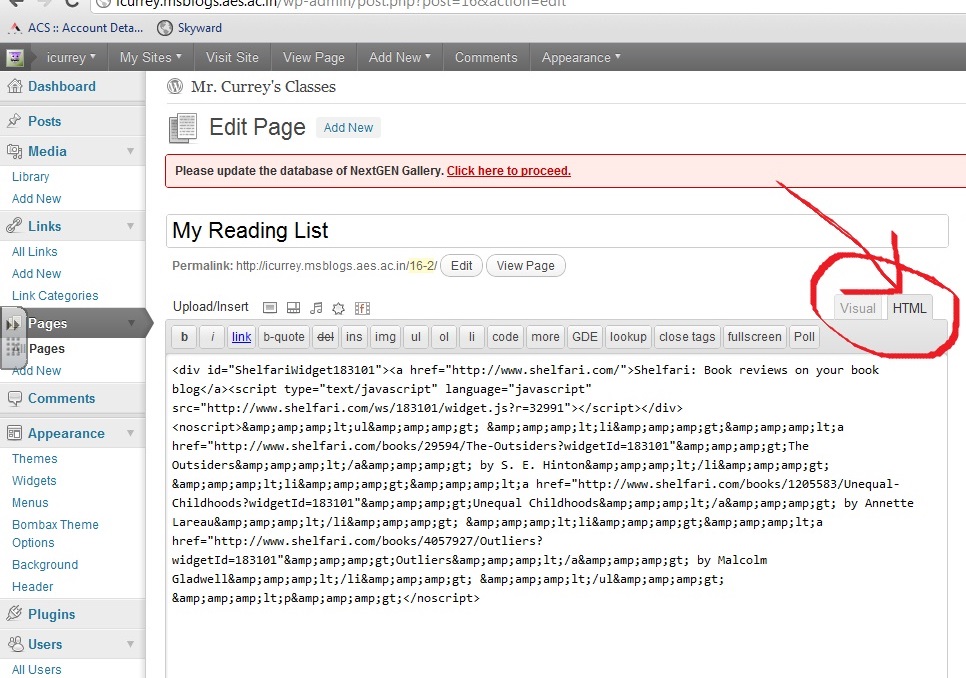Viewport: 966px width, 678px height.
Task: Click the NextGEN gallery insert icon
Action: 362,308
